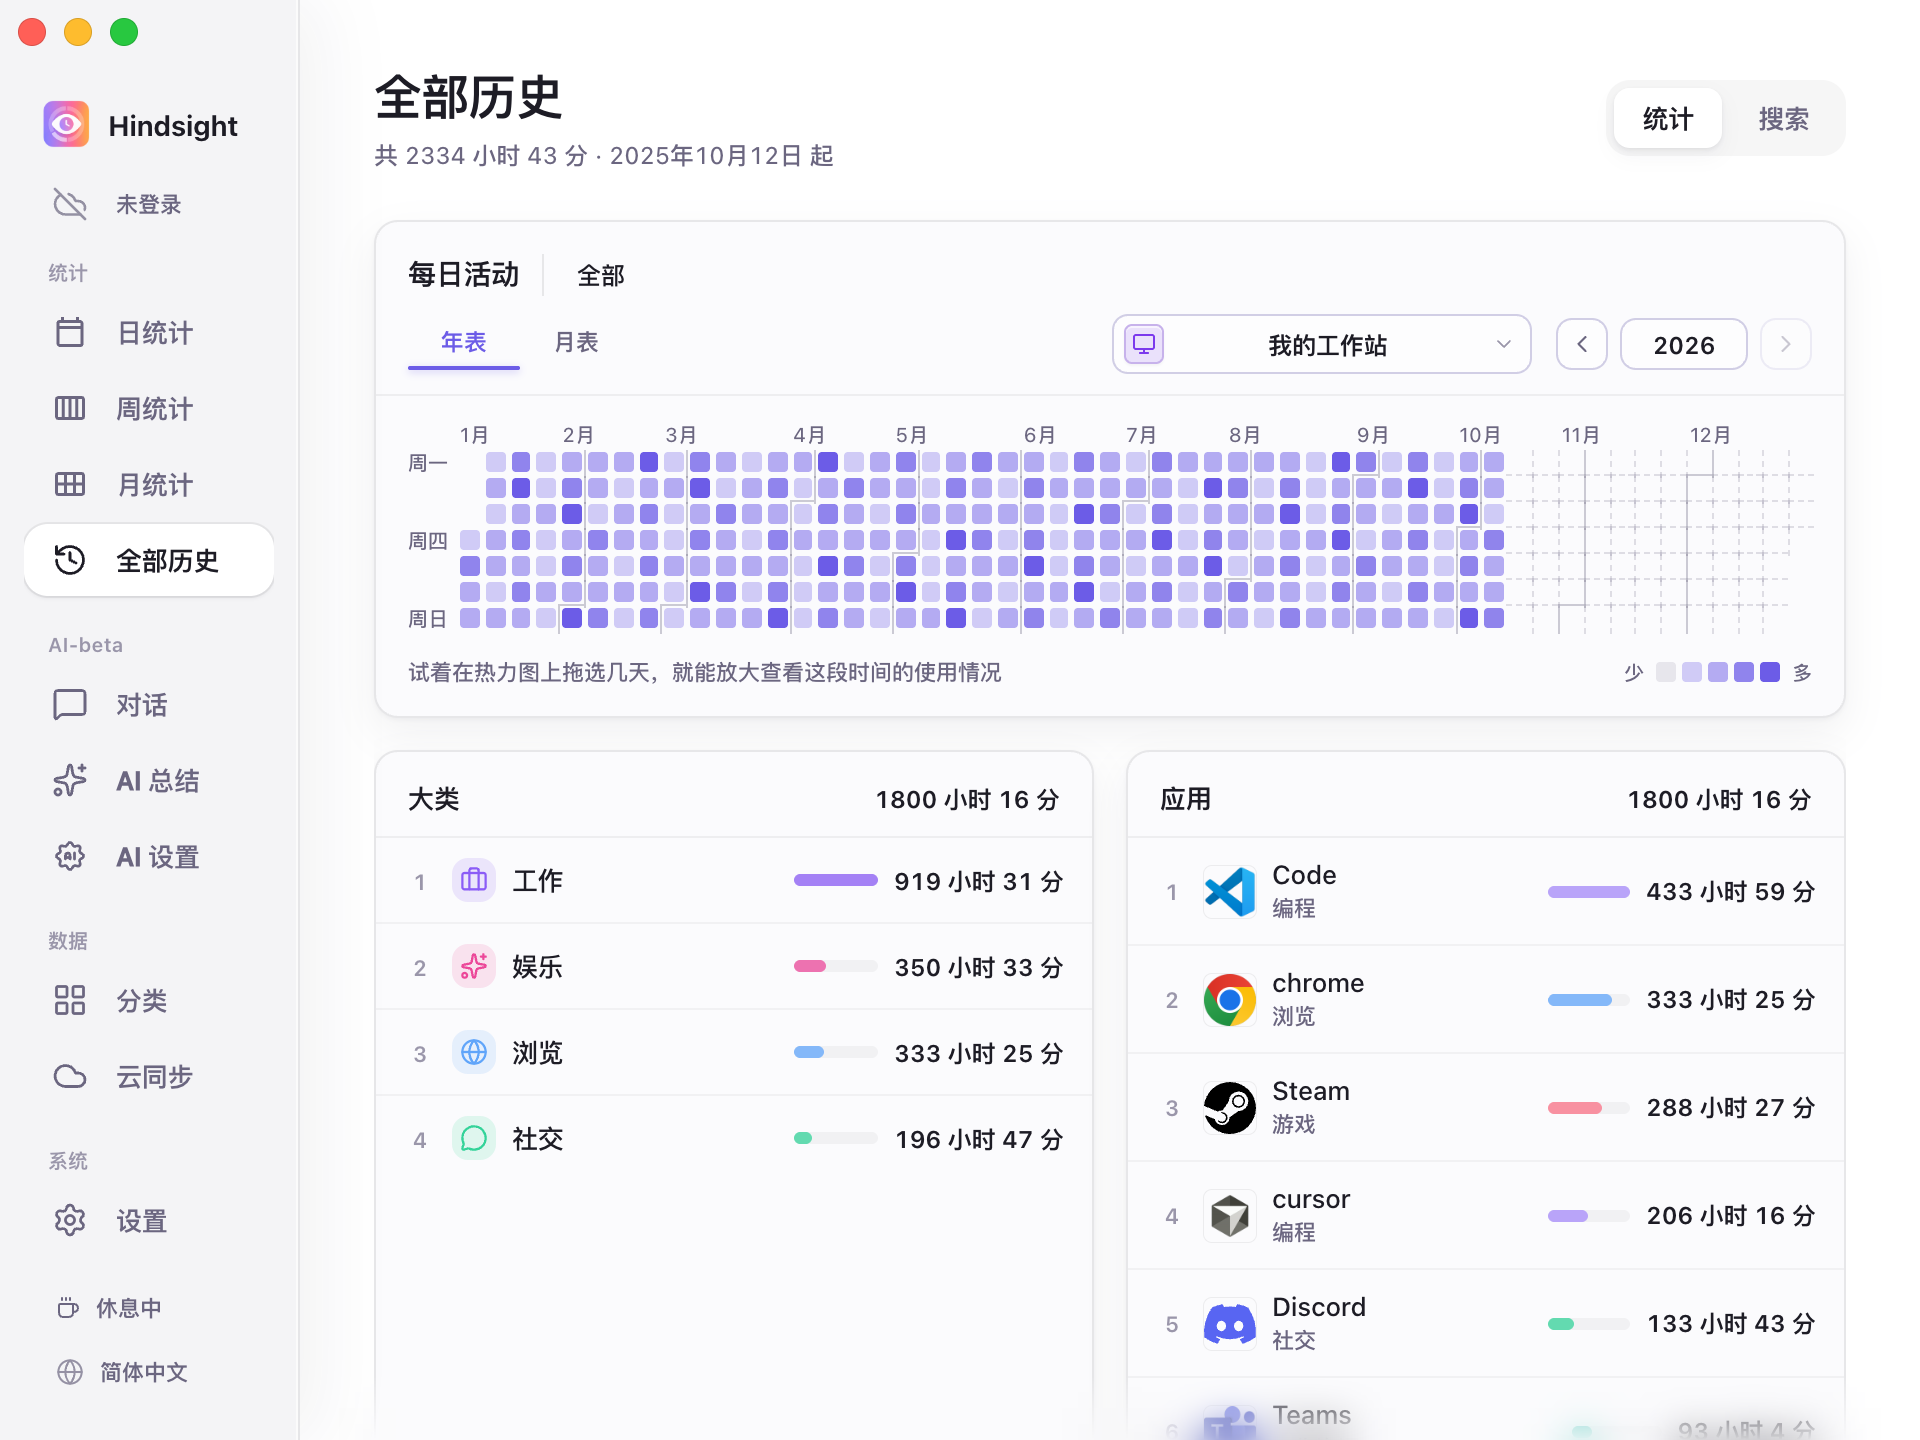Screen dimensions: 1920x1440
Task: Click the Steam app icon
Action: point(1230,1108)
